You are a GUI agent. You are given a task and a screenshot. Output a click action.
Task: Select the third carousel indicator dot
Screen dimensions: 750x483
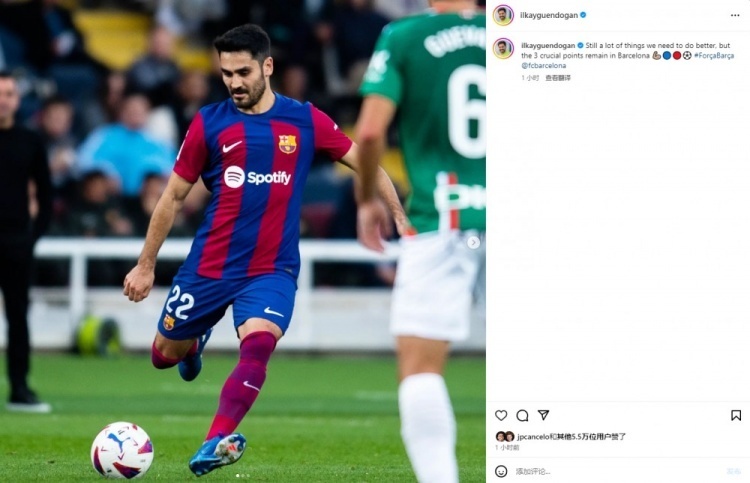click(x=248, y=475)
